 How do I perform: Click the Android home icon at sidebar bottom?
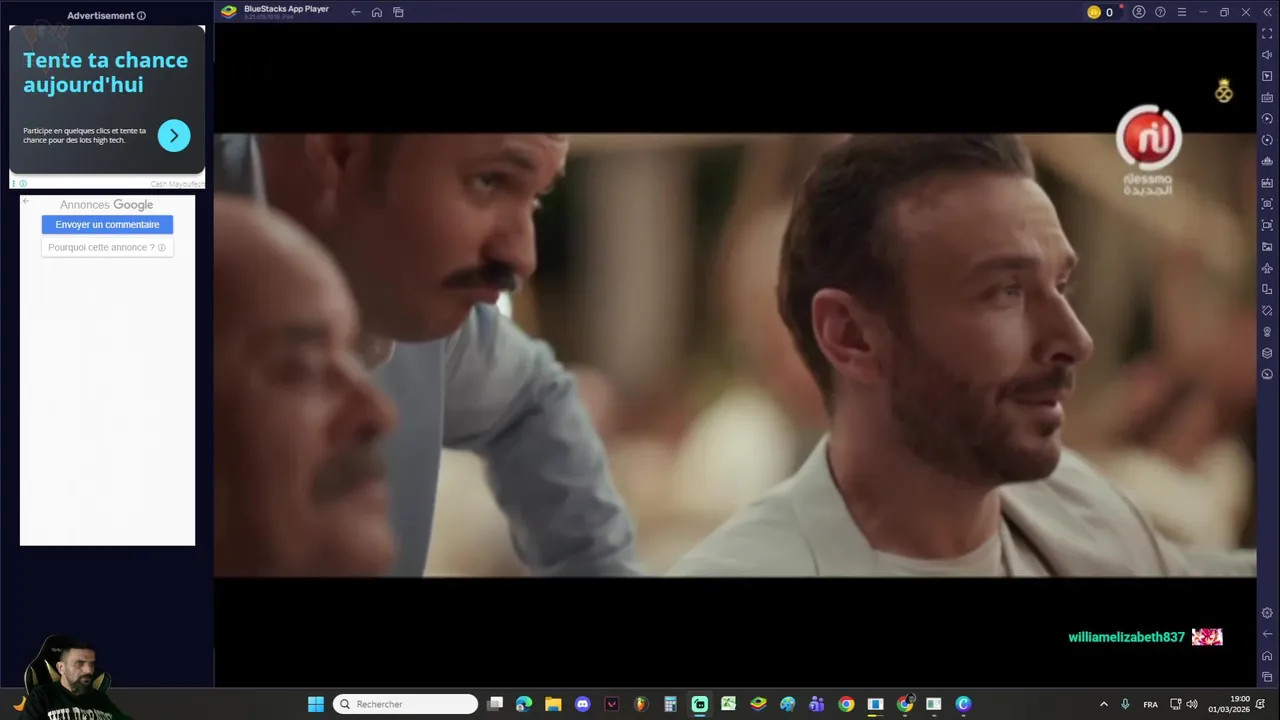(x=1267, y=656)
